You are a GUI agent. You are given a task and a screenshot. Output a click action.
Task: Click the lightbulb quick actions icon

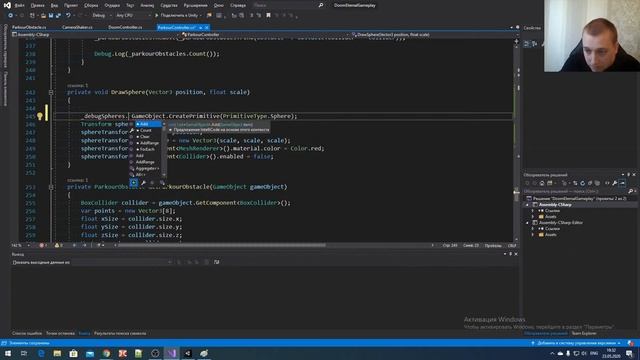40,116
